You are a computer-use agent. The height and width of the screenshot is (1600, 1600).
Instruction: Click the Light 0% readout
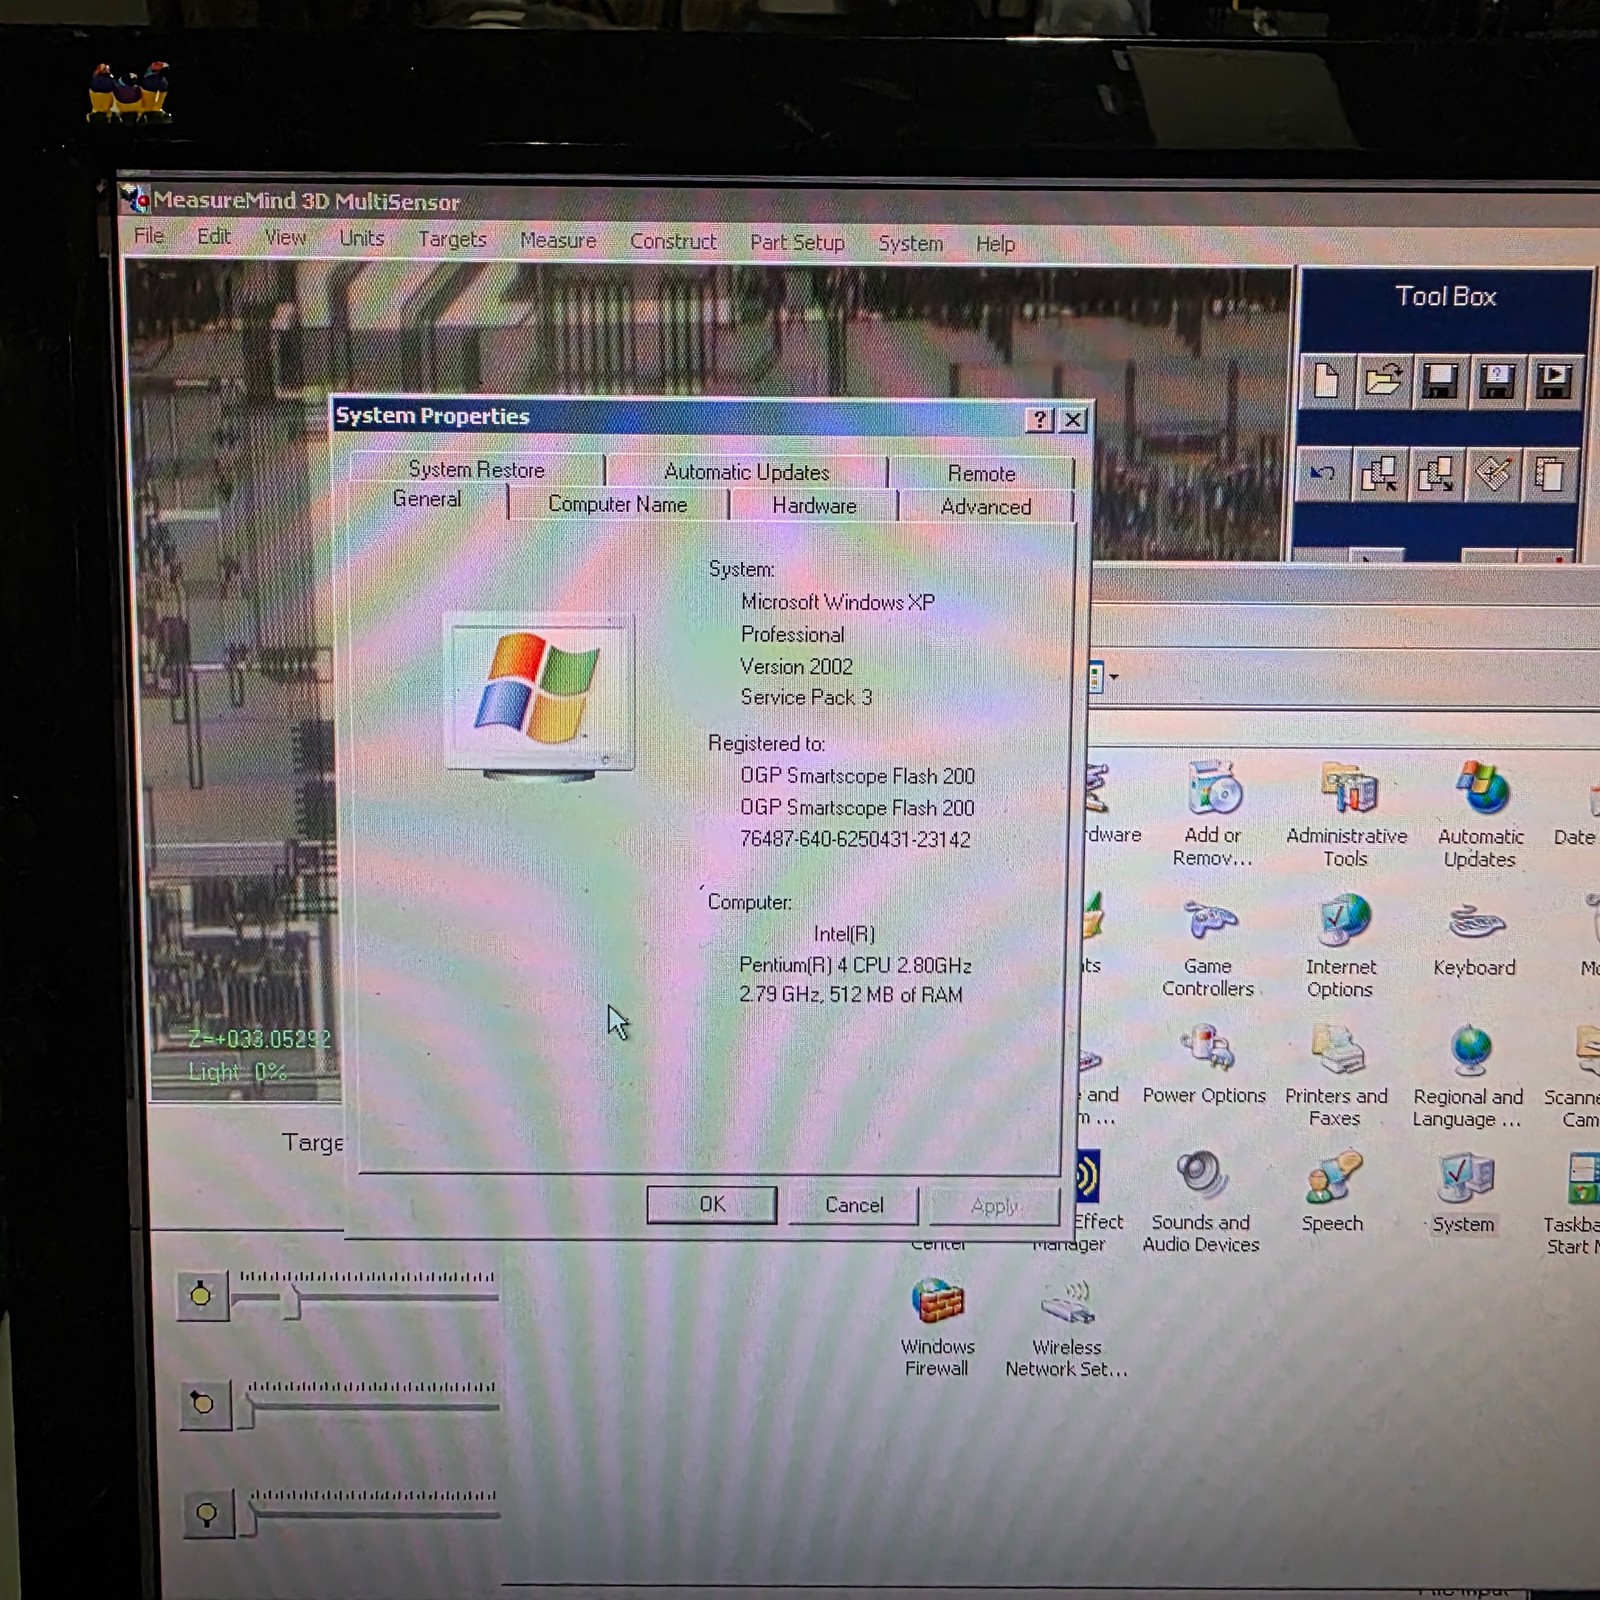[x=237, y=1072]
